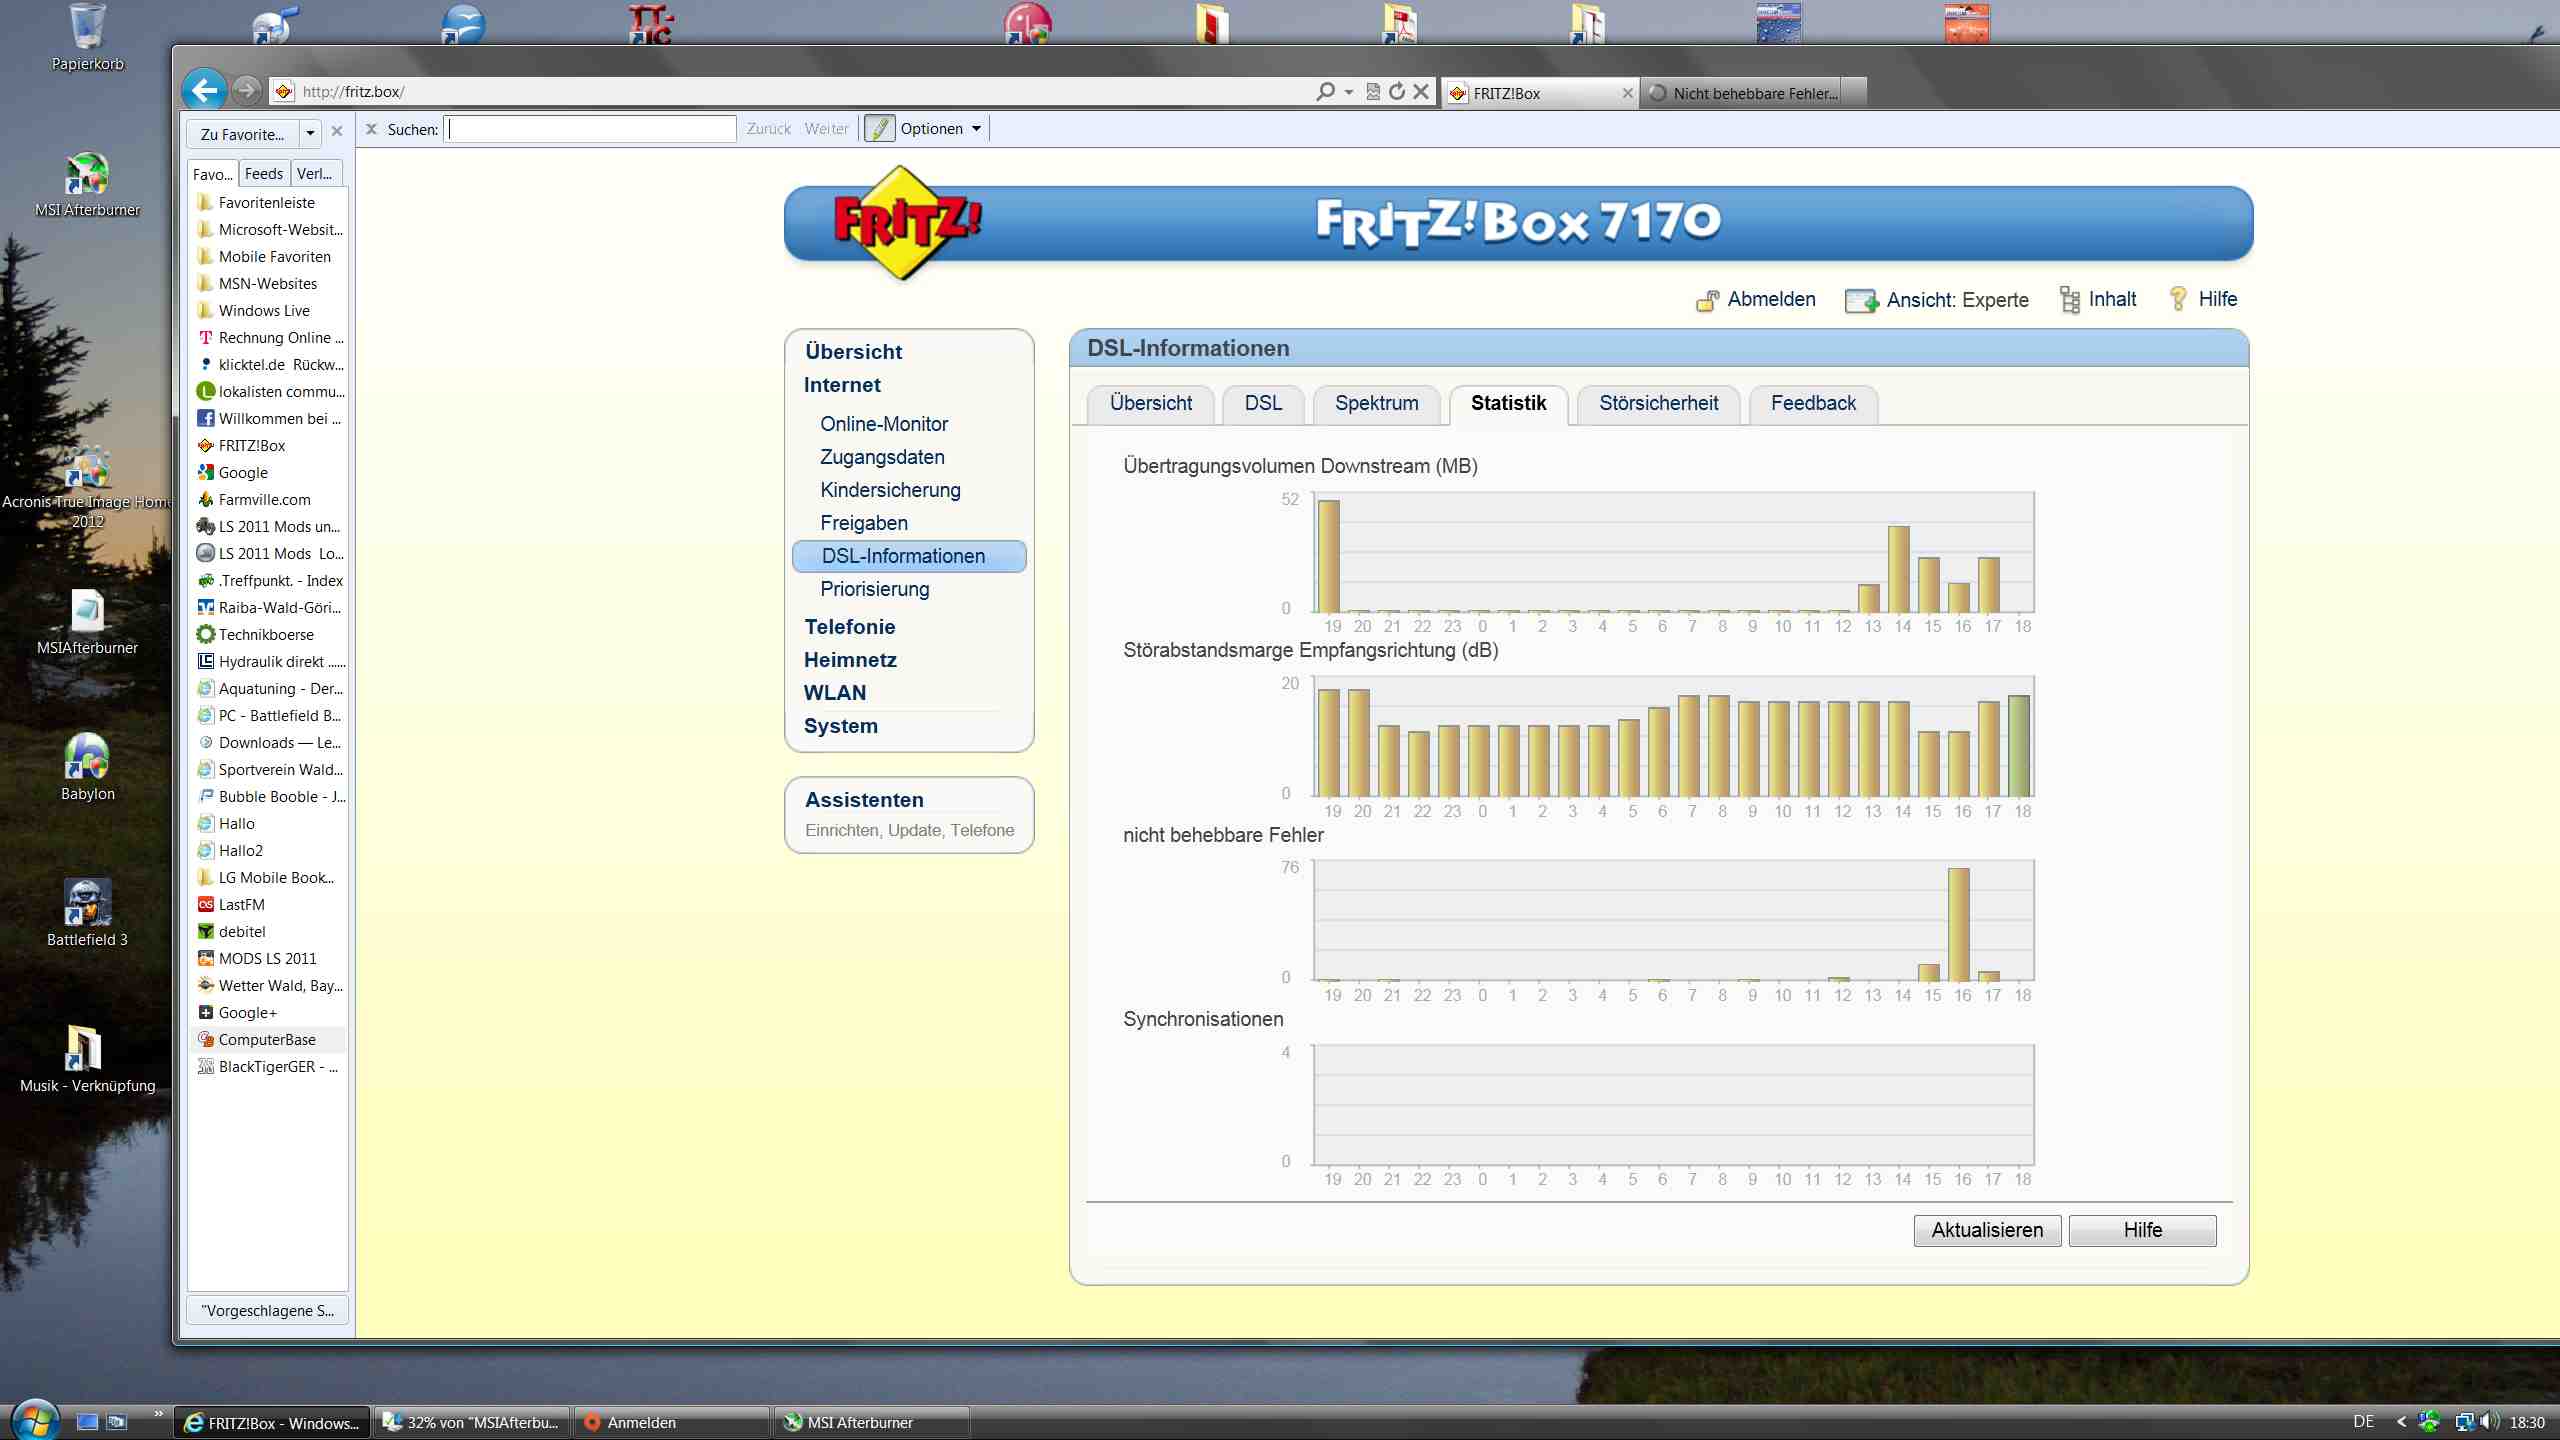Screen dimensions: 2560x1440
Task: Click the search magnifier in address bar
Action: click(x=1325, y=91)
